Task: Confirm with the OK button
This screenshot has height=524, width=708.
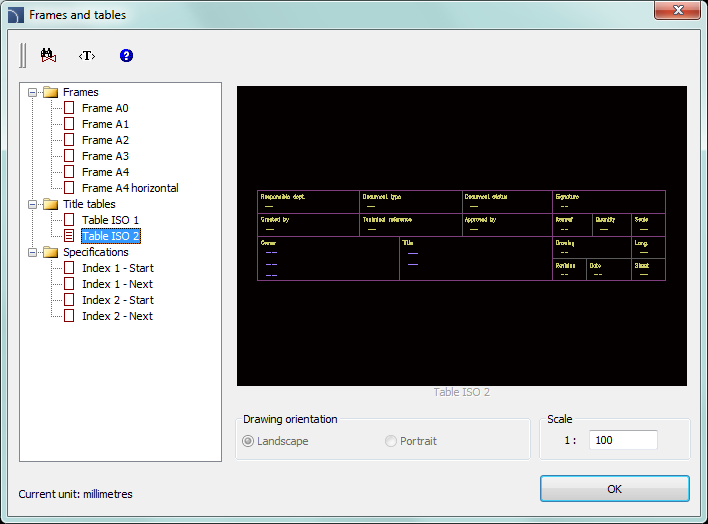Action: [x=615, y=489]
